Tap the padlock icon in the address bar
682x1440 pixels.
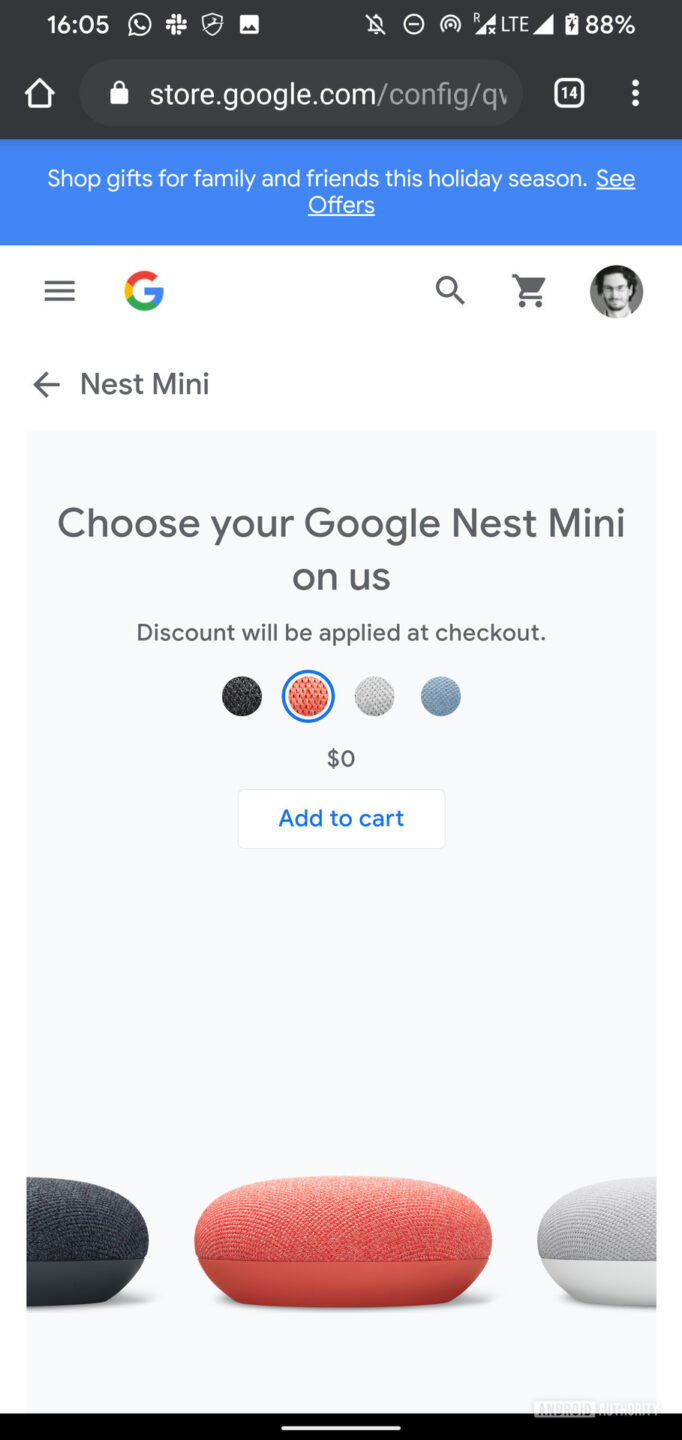click(x=119, y=93)
